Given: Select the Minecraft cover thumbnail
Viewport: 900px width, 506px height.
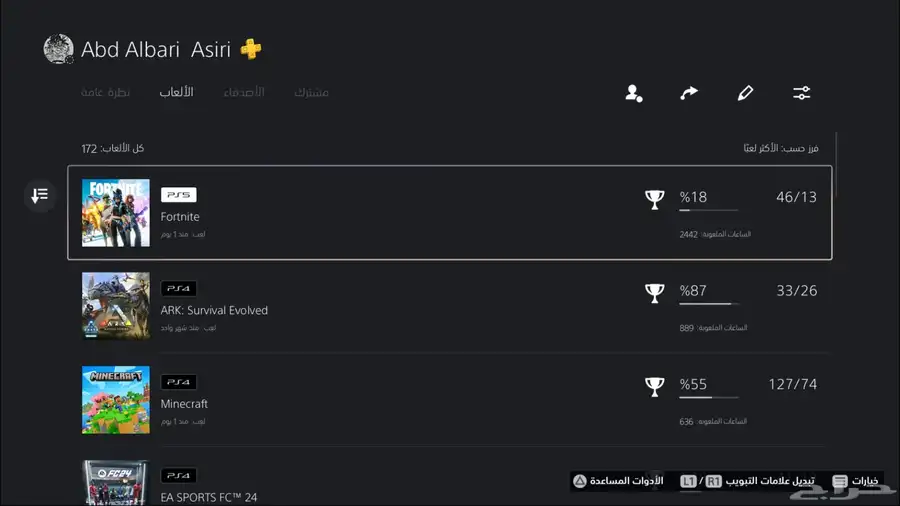Looking at the screenshot, I should click(x=115, y=400).
